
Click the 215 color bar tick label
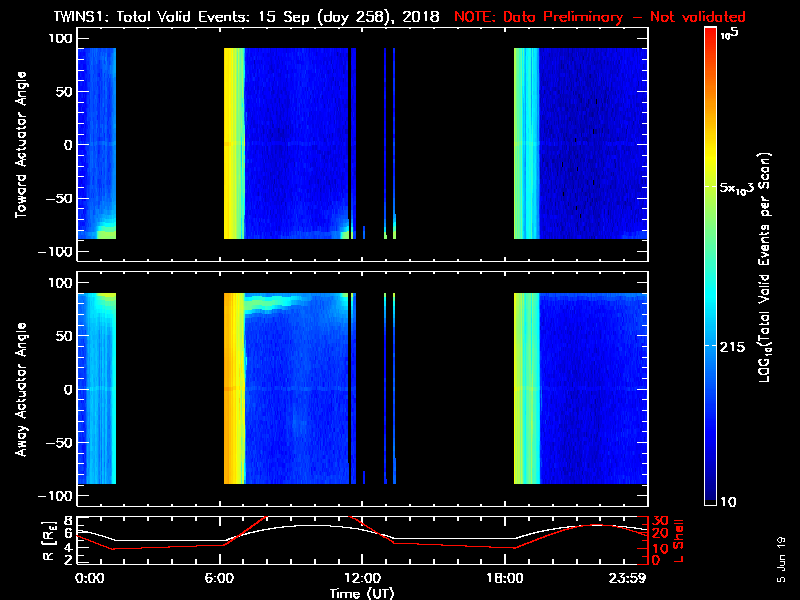(x=736, y=346)
